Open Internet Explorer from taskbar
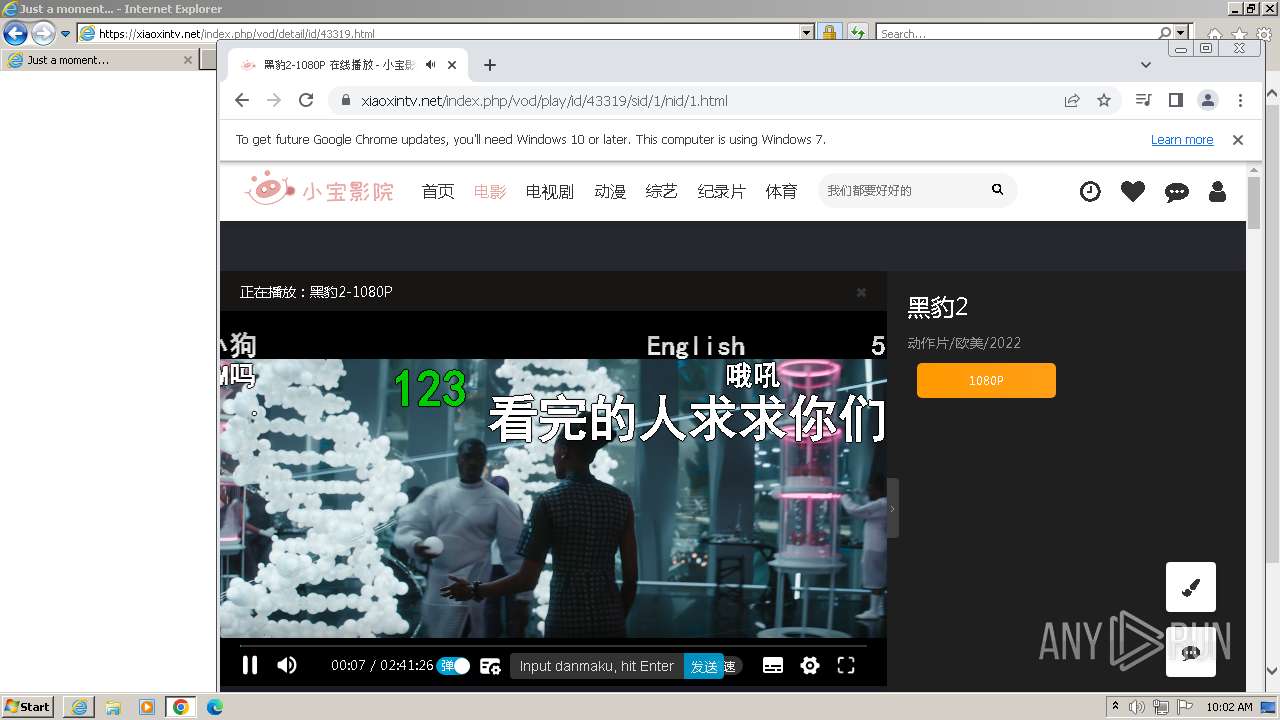Viewport: 1280px width, 720px height. point(79,707)
